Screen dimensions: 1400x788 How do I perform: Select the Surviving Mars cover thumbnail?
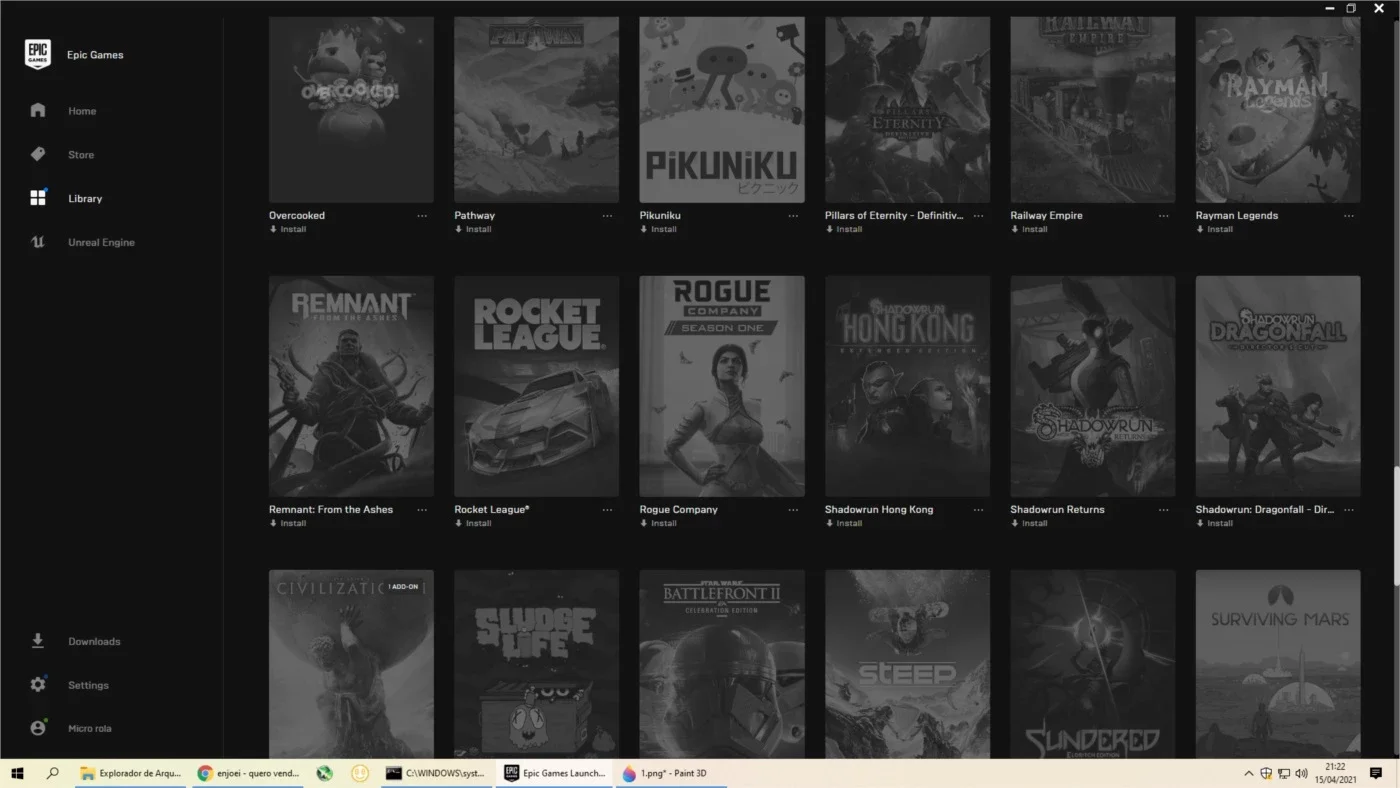(1278, 664)
